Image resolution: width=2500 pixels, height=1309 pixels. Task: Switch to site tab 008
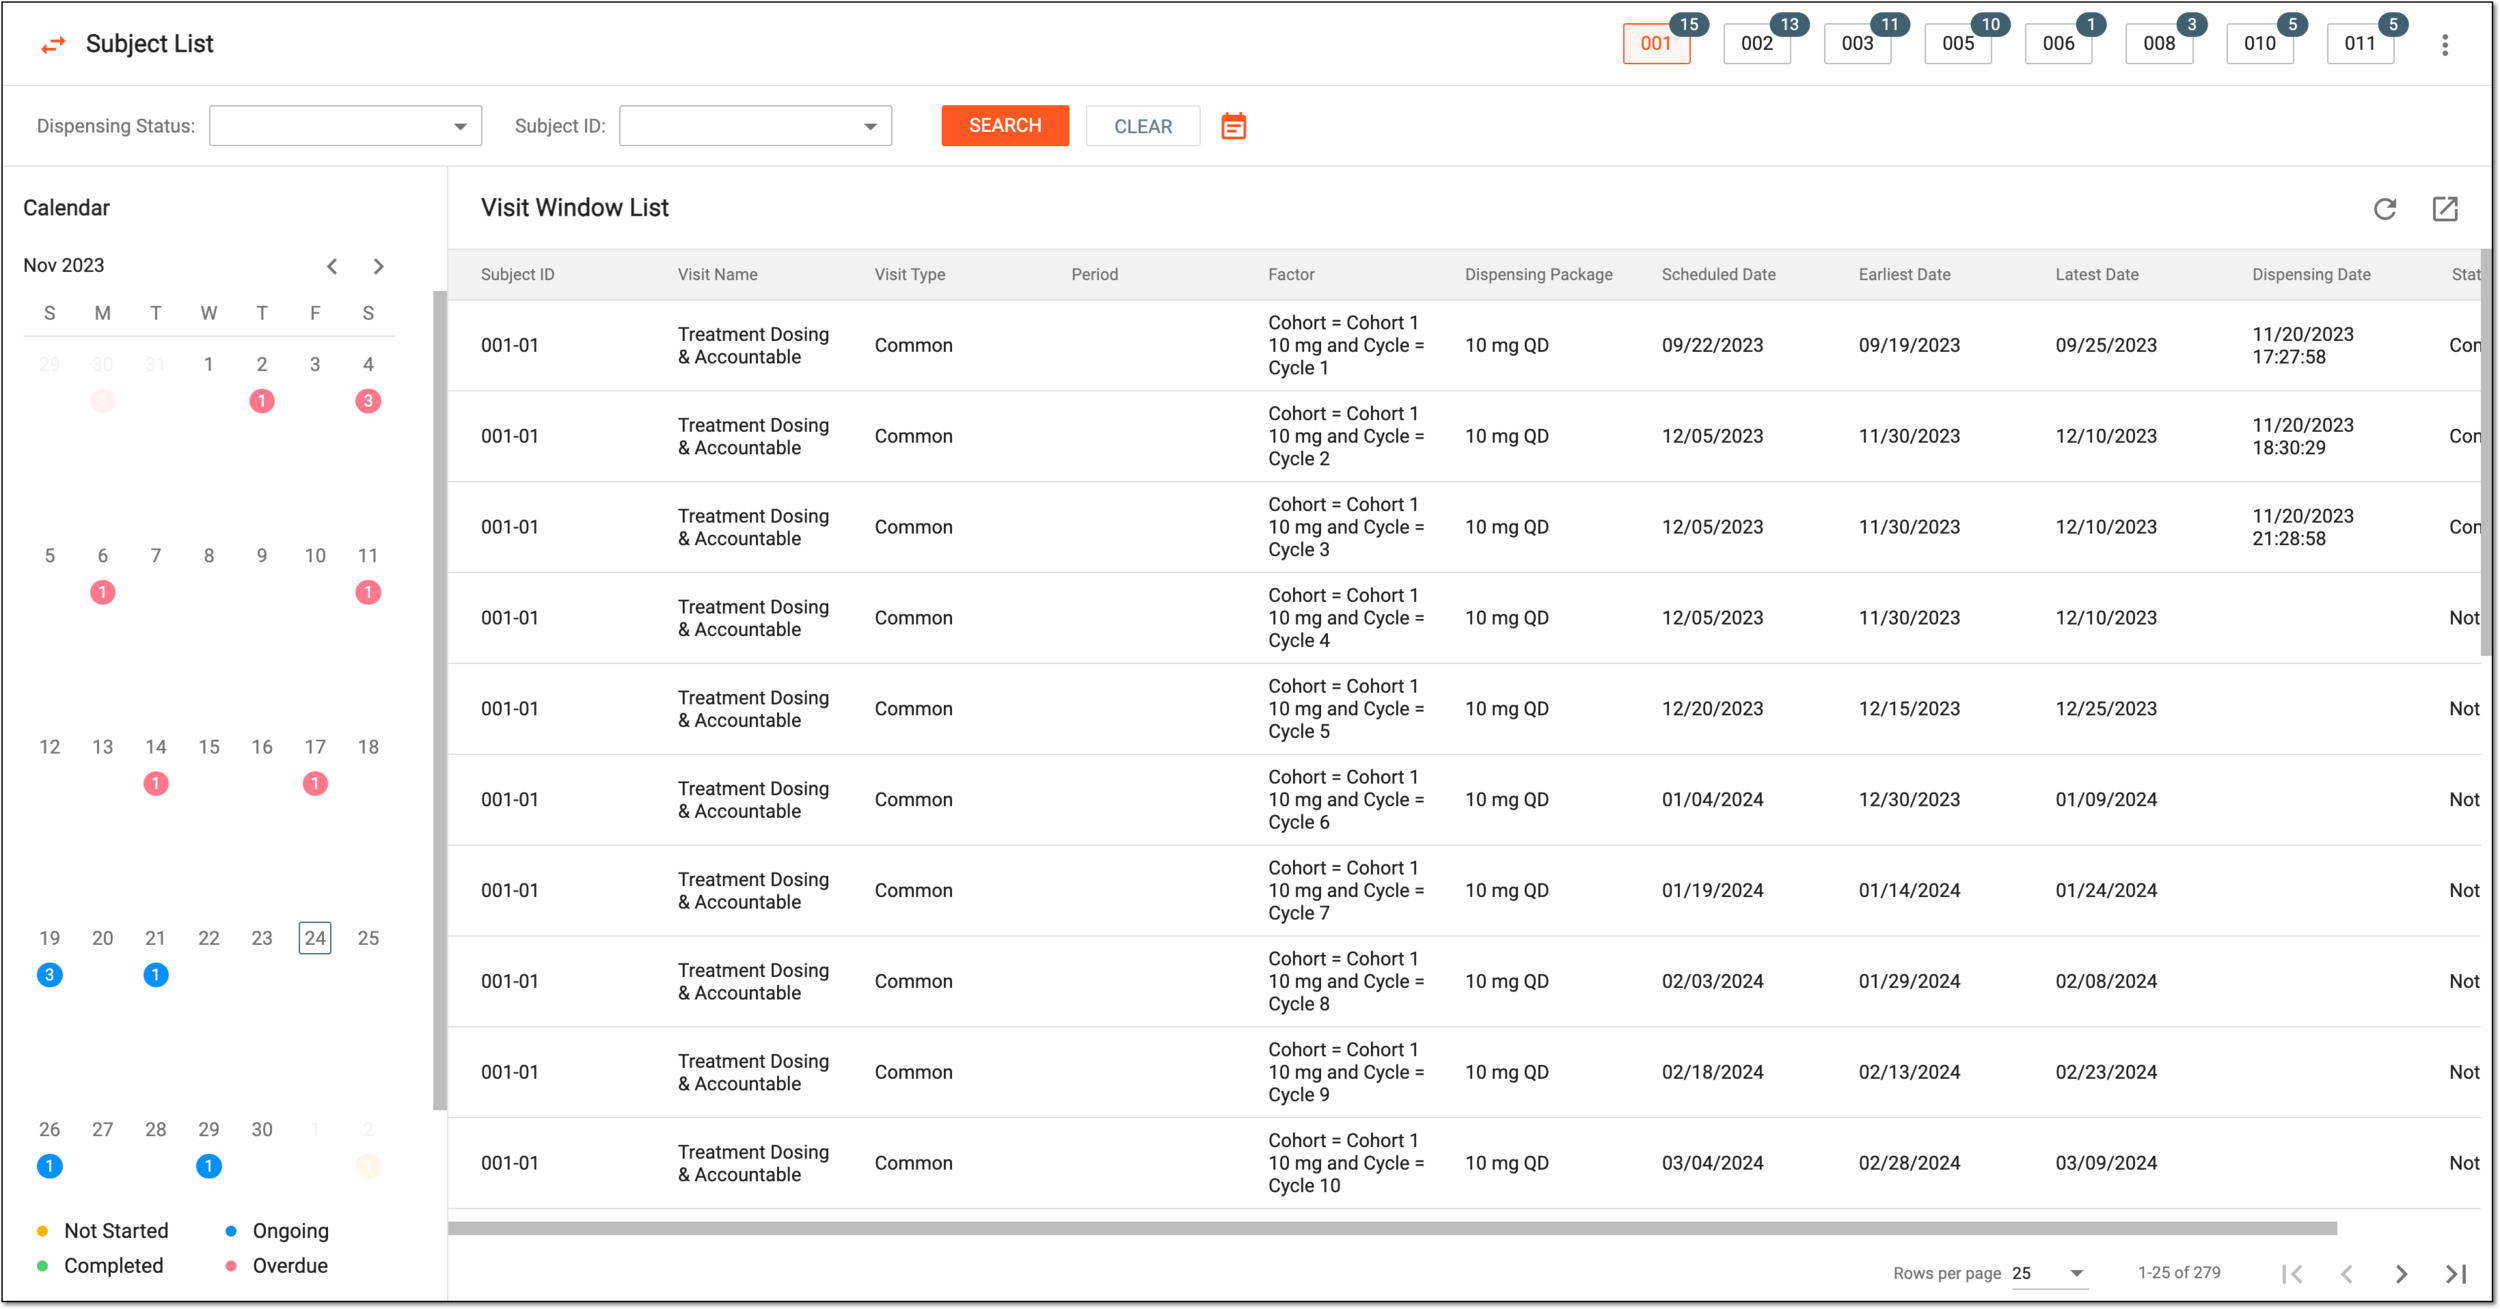[x=2159, y=44]
